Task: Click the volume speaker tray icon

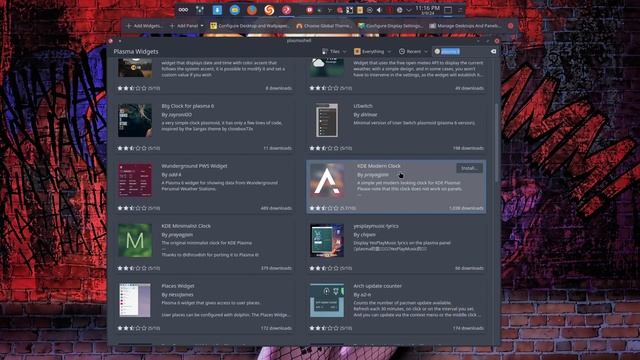Action: 379,10
